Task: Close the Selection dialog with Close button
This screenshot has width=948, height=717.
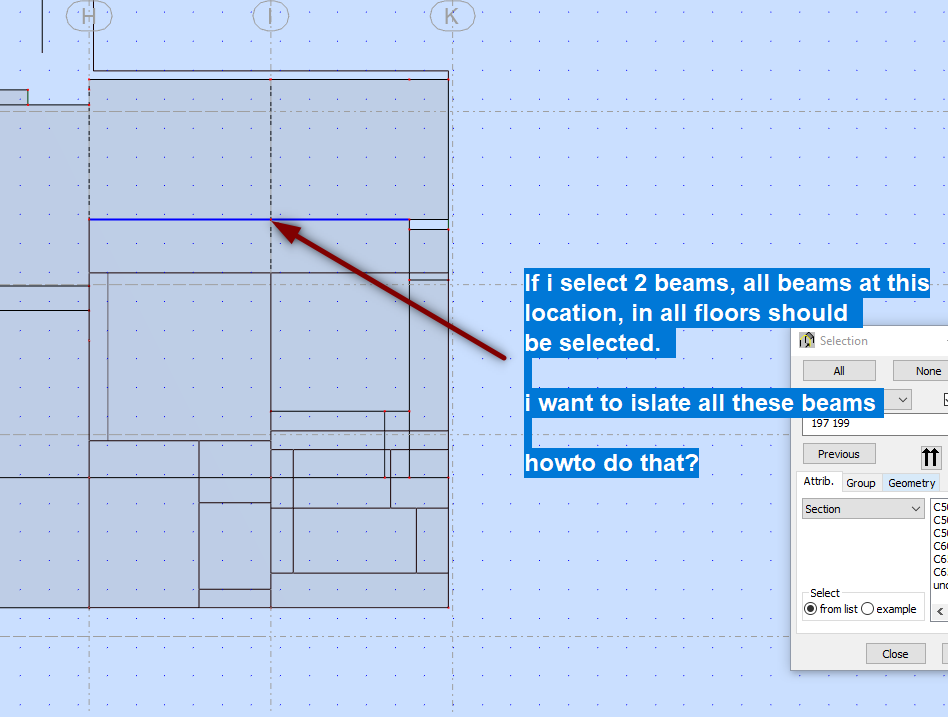Action: [x=895, y=653]
